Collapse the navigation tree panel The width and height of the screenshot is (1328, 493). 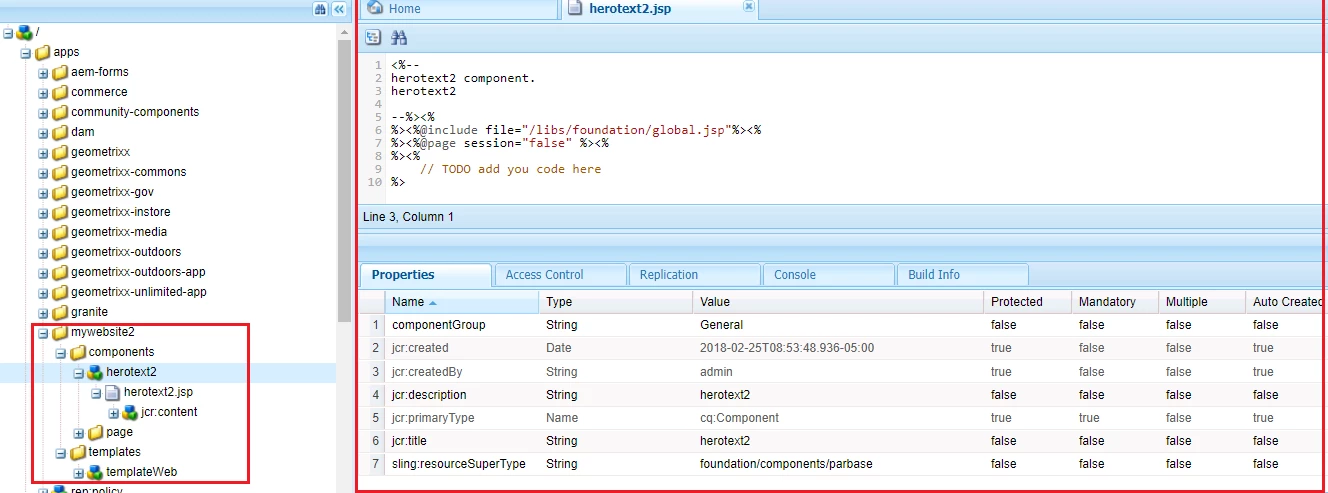(339, 8)
